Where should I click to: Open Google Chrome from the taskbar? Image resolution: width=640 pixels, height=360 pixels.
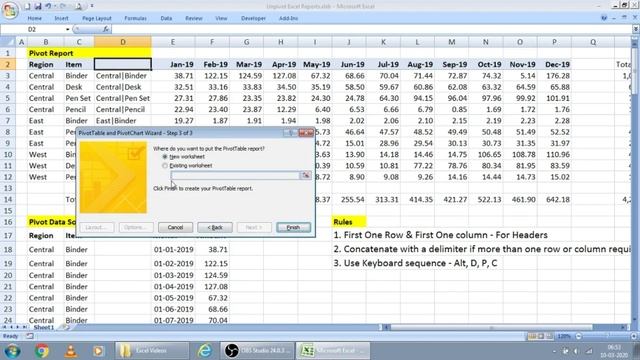[42, 351]
